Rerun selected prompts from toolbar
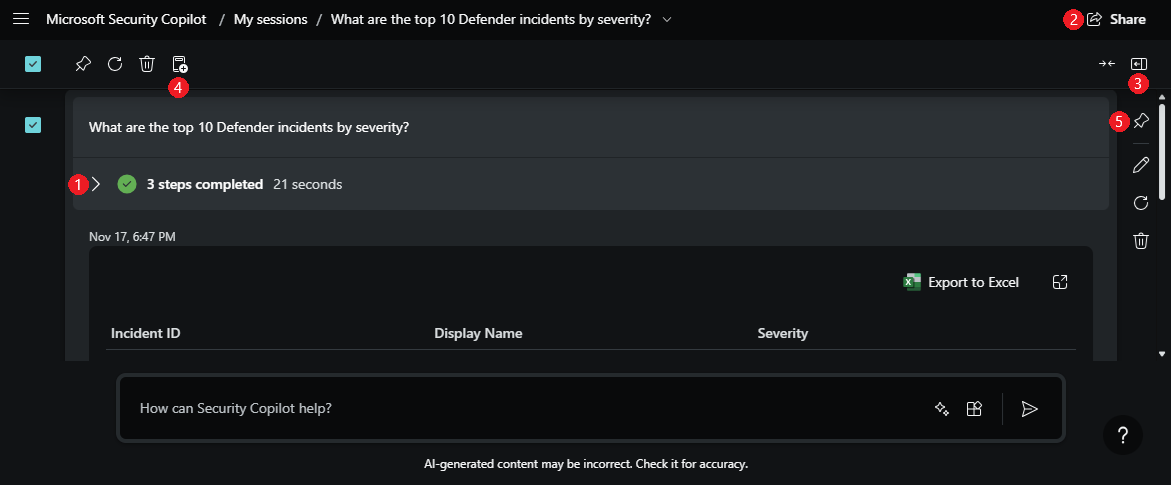Image resolution: width=1171 pixels, height=485 pixels. point(115,64)
